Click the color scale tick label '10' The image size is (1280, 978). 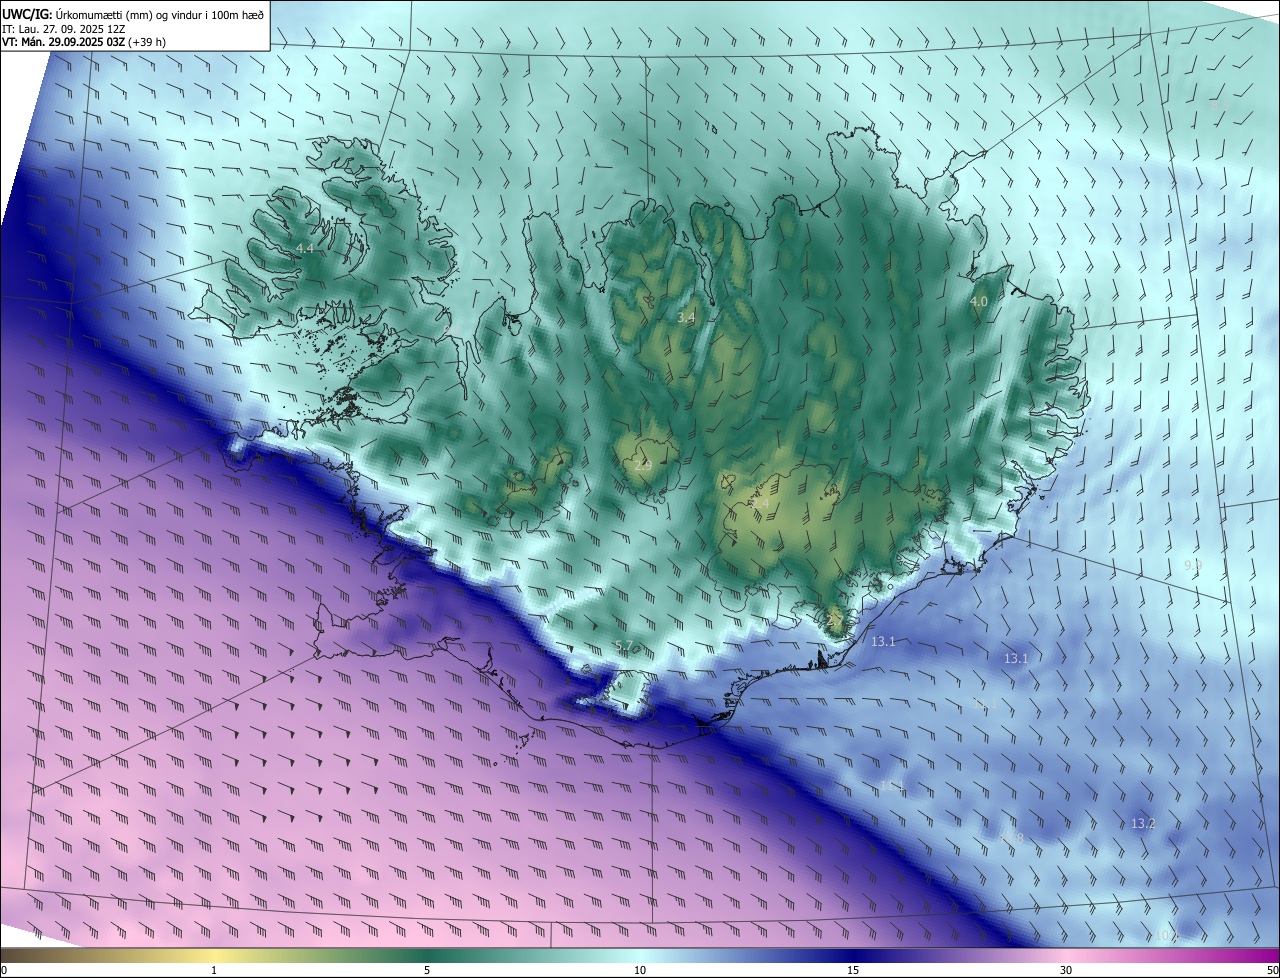click(640, 970)
